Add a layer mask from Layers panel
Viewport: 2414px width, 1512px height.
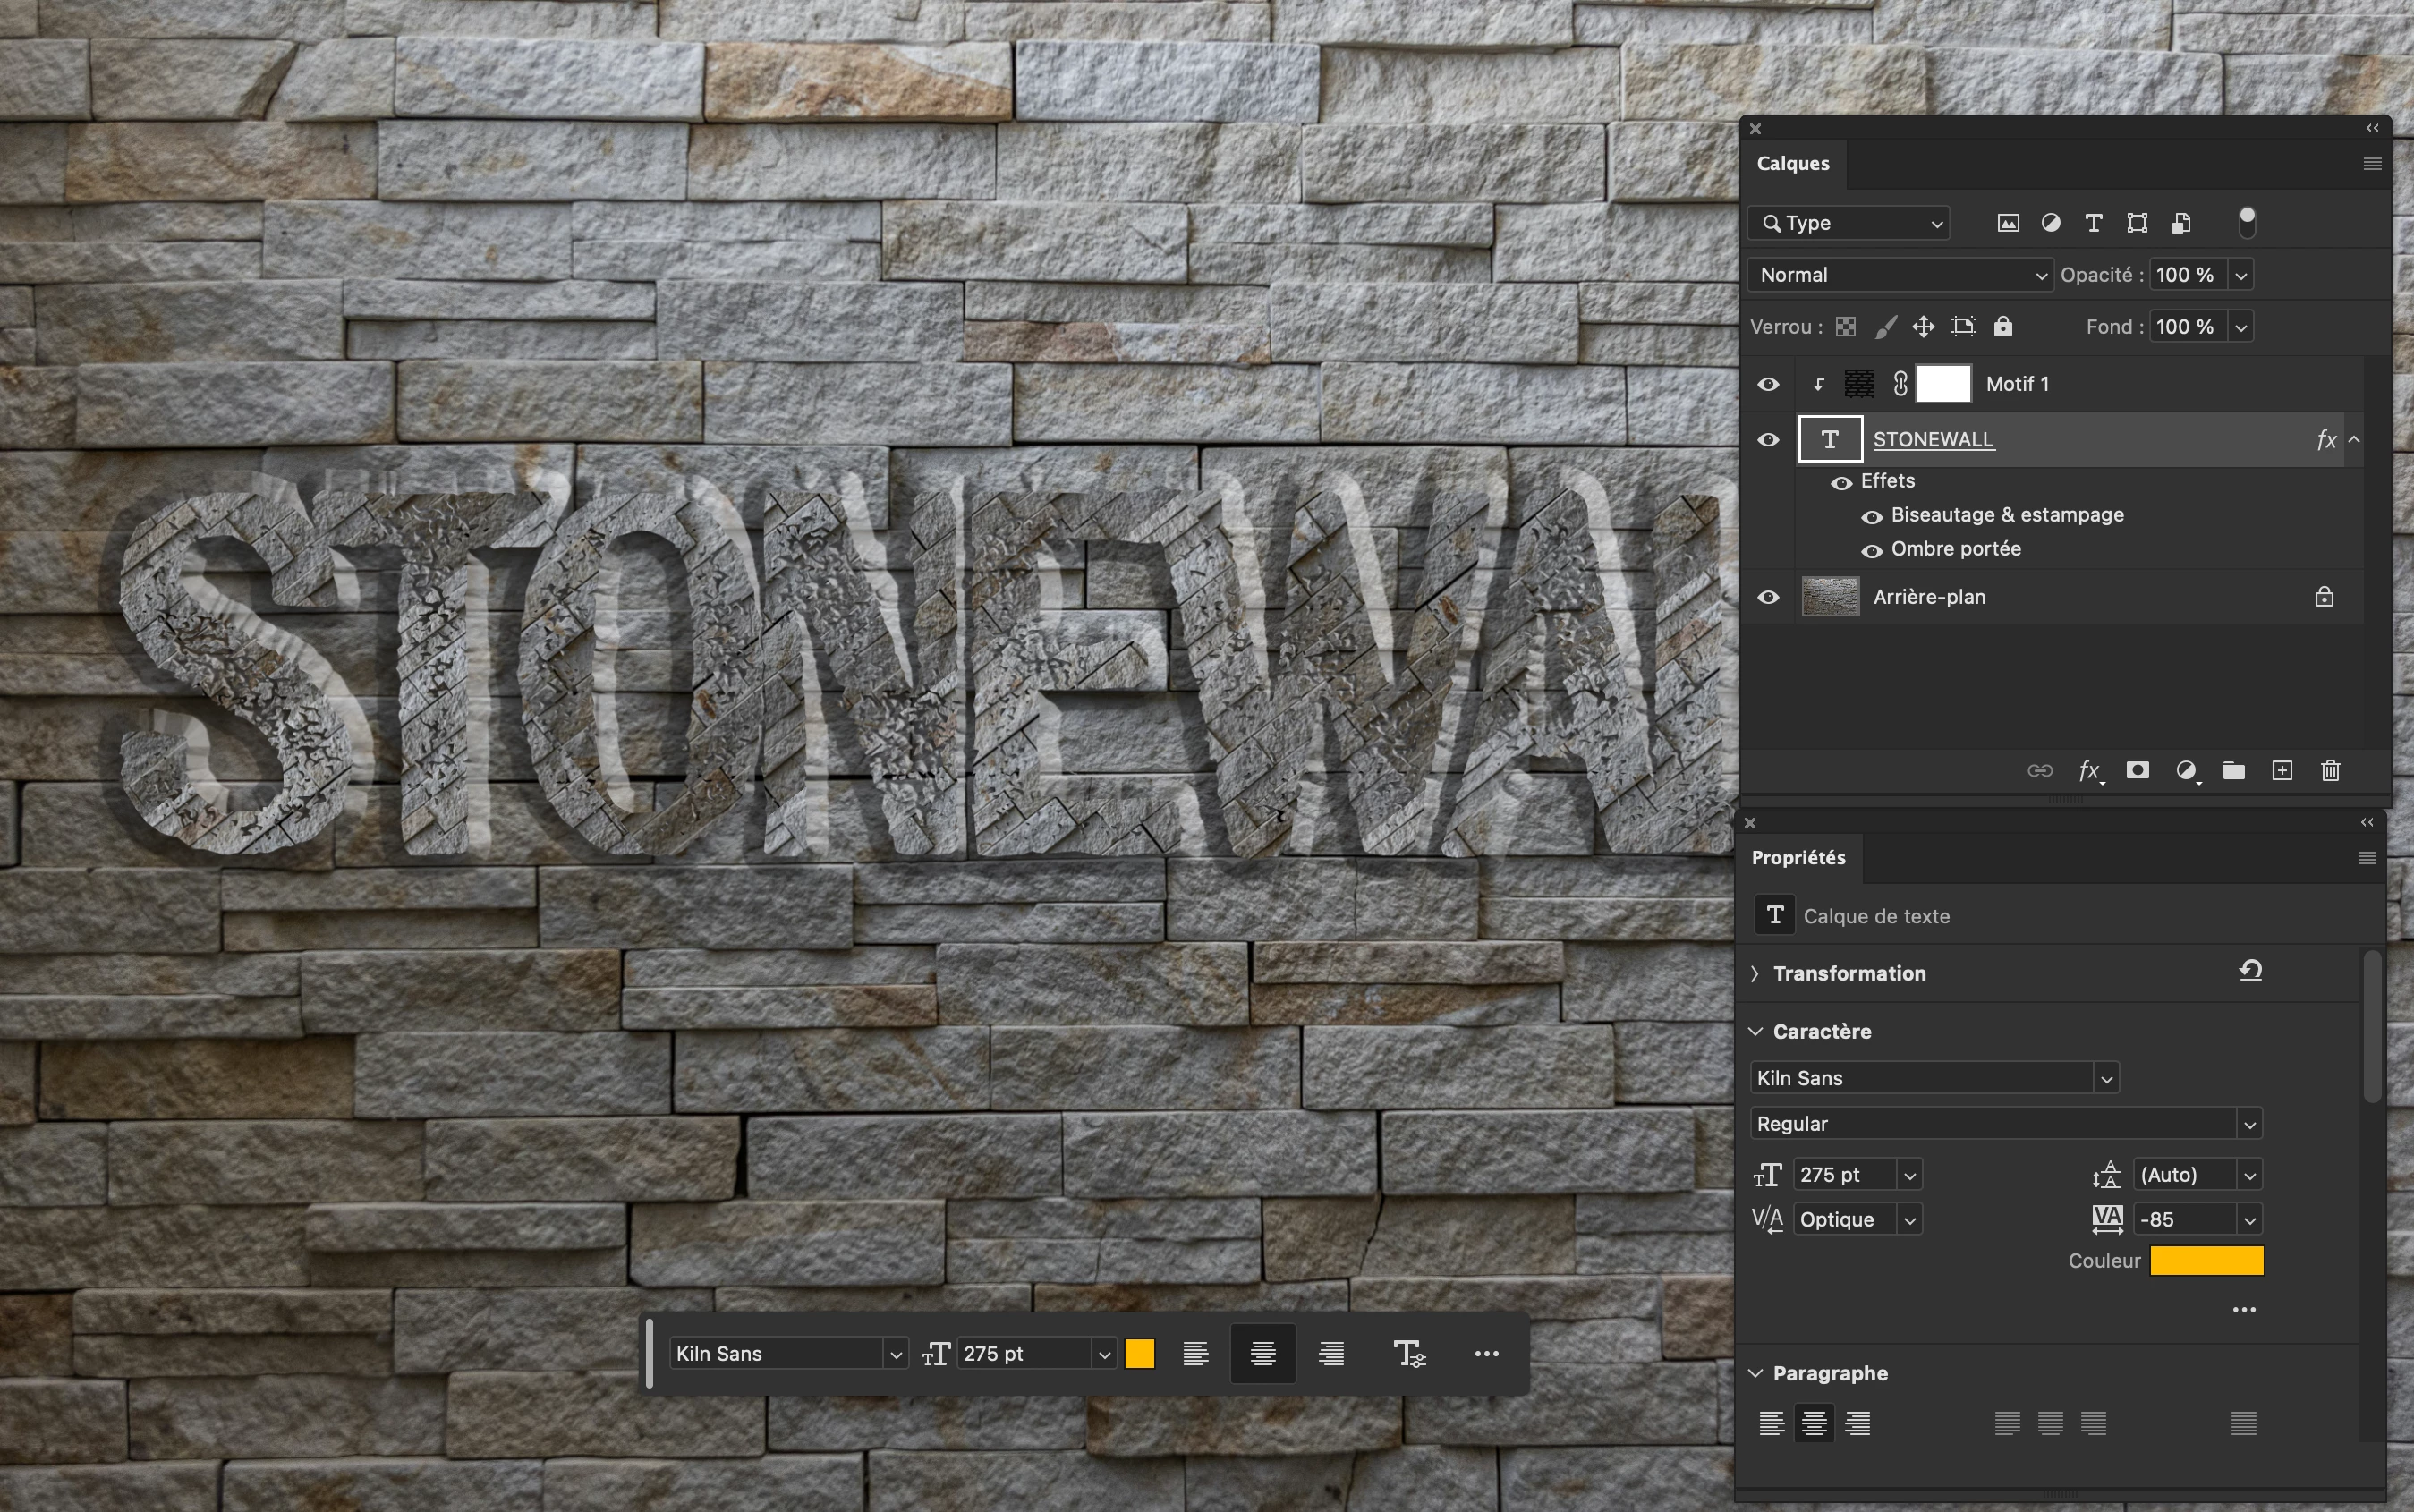[x=2137, y=770]
